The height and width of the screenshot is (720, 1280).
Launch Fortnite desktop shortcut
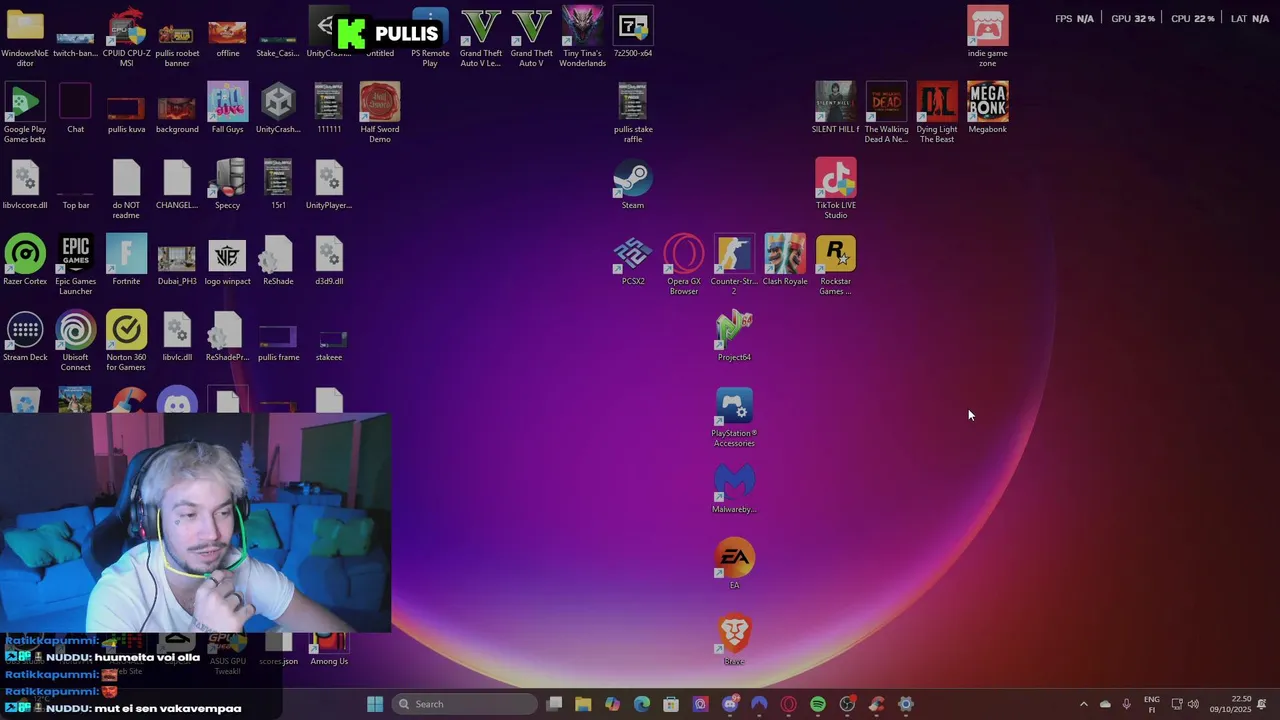pyautogui.click(x=126, y=260)
